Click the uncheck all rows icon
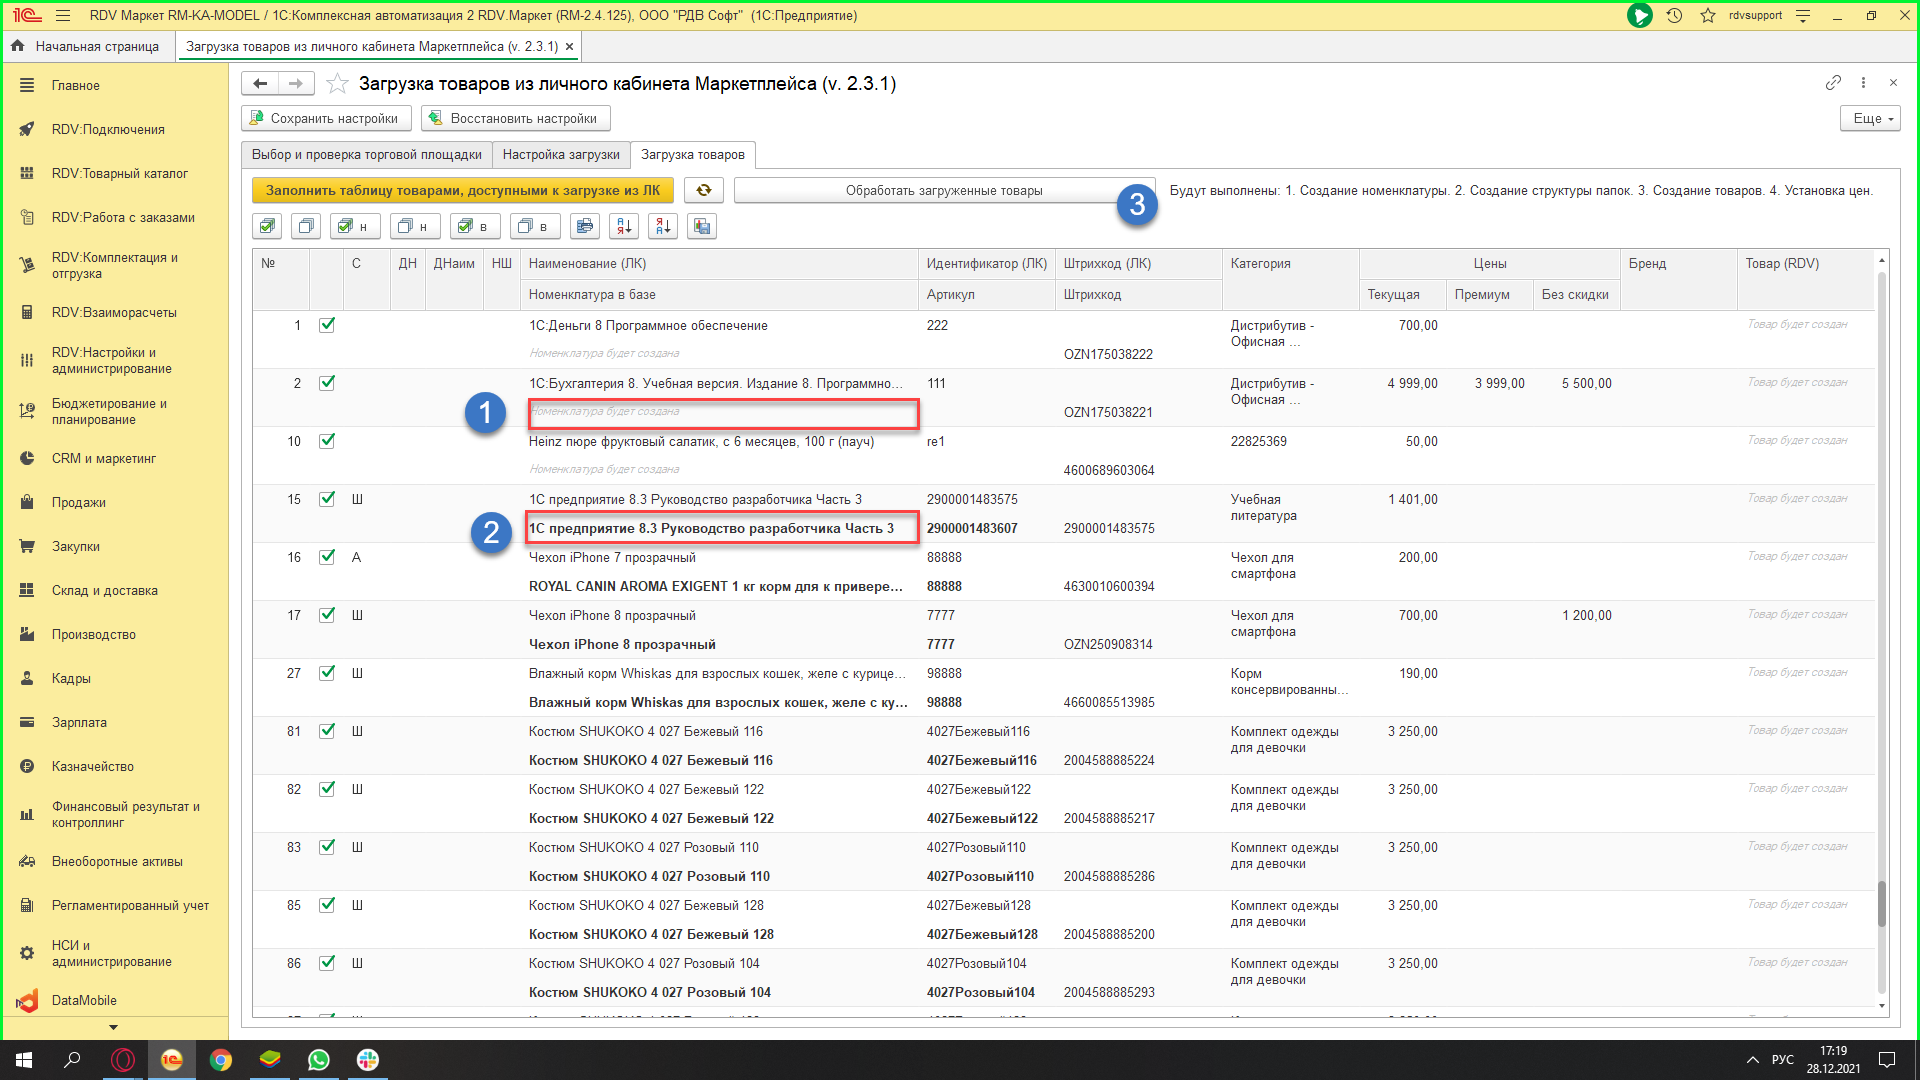1920x1080 pixels. (306, 227)
